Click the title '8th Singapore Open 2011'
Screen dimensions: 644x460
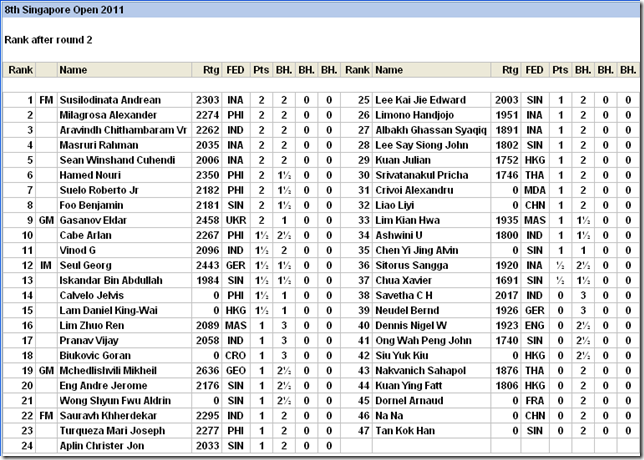pos(64,10)
